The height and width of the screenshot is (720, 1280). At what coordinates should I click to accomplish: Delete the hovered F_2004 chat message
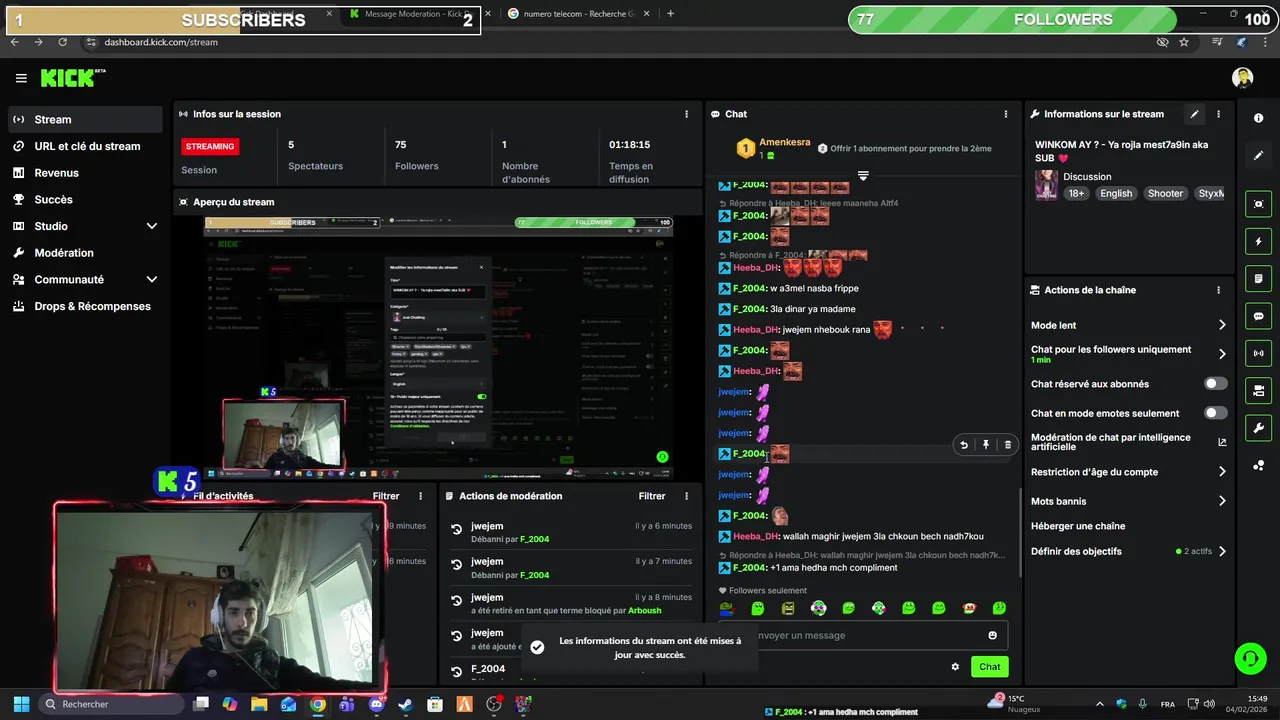[1007, 445]
